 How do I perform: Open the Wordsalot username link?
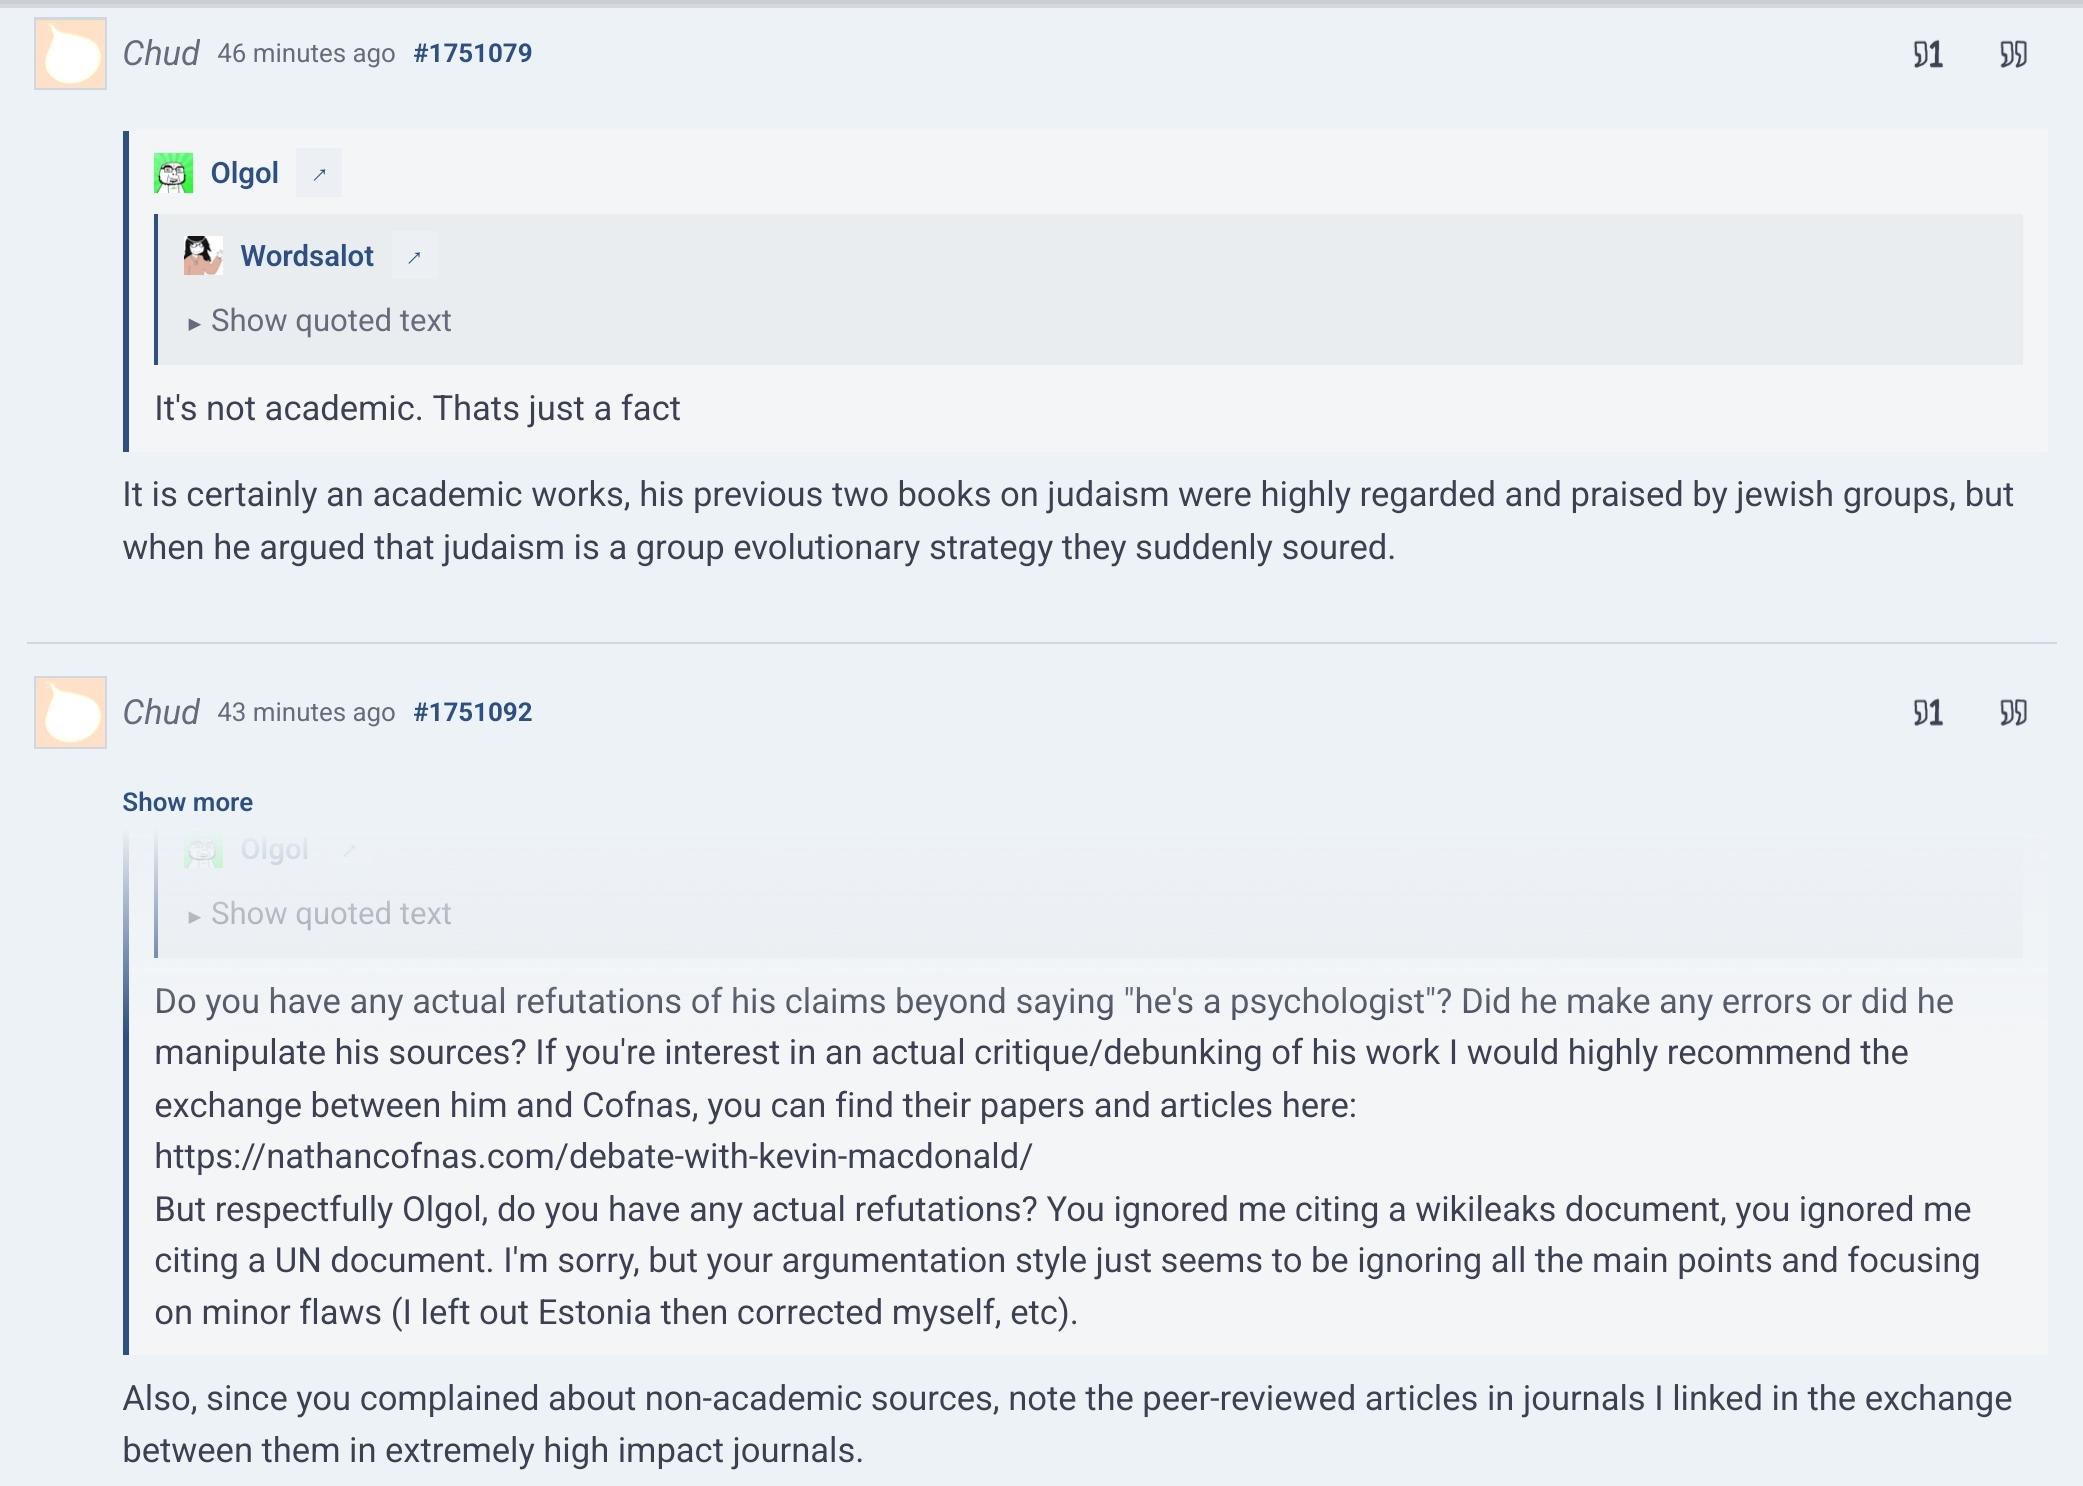point(307,256)
